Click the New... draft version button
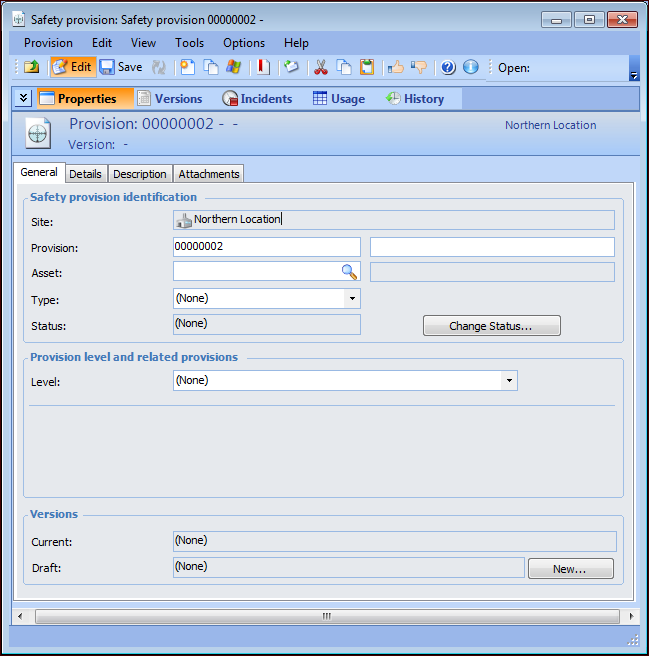The width and height of the screenshot is (649, 656). pyautogui.click(x=571, y=569)
